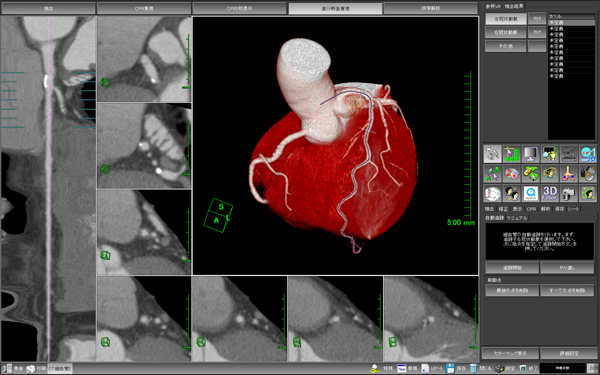Select the monitor display icon in tool grid

(530, 154)
